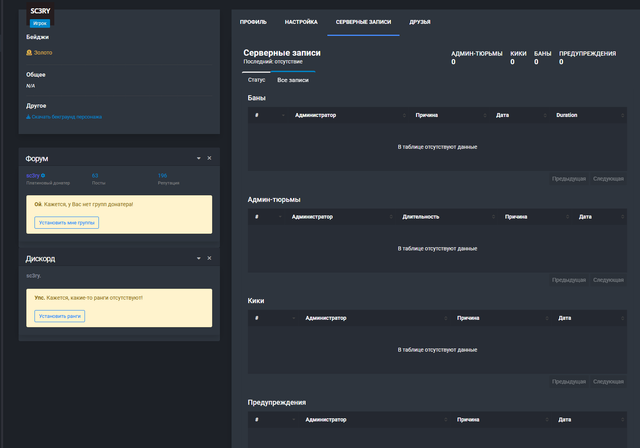Select the Статус sub-tab
640x448 pixels.
pyautogui.click(x=256, y=80)
